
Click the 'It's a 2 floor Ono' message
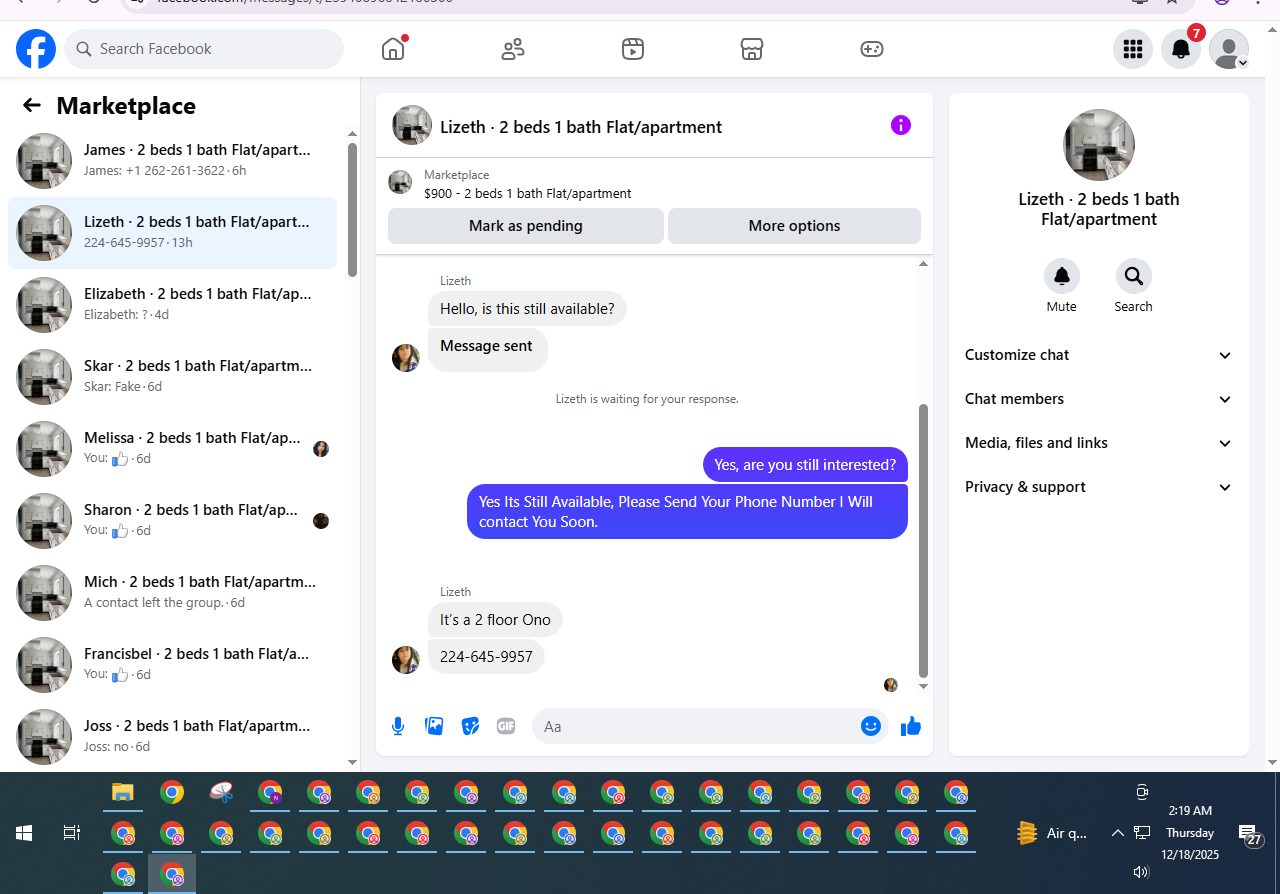click(x=495, y=620)
